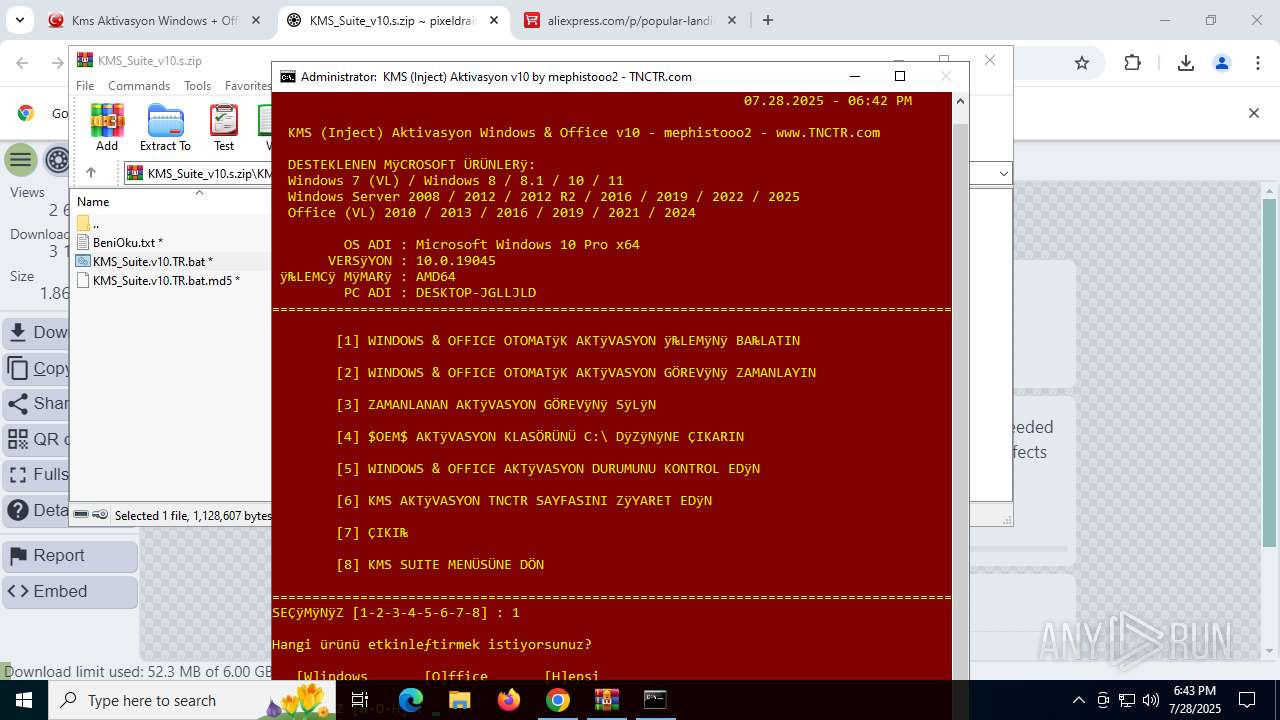Screen dimensions: 1280x720
Task: Open pixeldrain Embed option
Action: 70,592
